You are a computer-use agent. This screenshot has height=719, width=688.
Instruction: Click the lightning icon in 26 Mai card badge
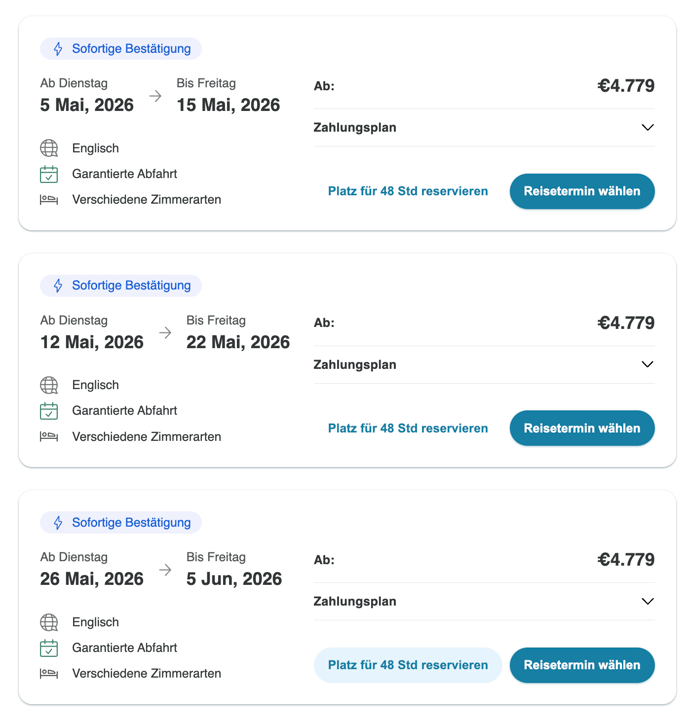58,522
